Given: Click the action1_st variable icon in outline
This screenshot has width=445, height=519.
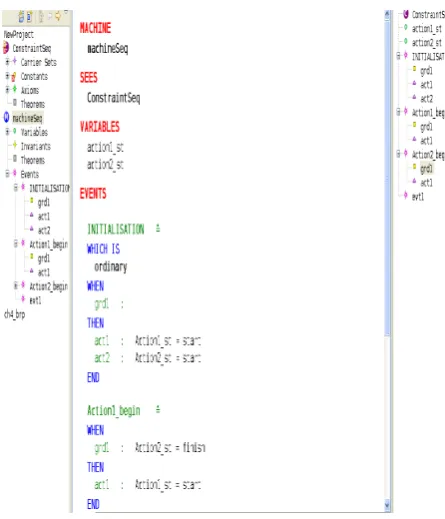Looking at the screenshot, I should (406, 28).
